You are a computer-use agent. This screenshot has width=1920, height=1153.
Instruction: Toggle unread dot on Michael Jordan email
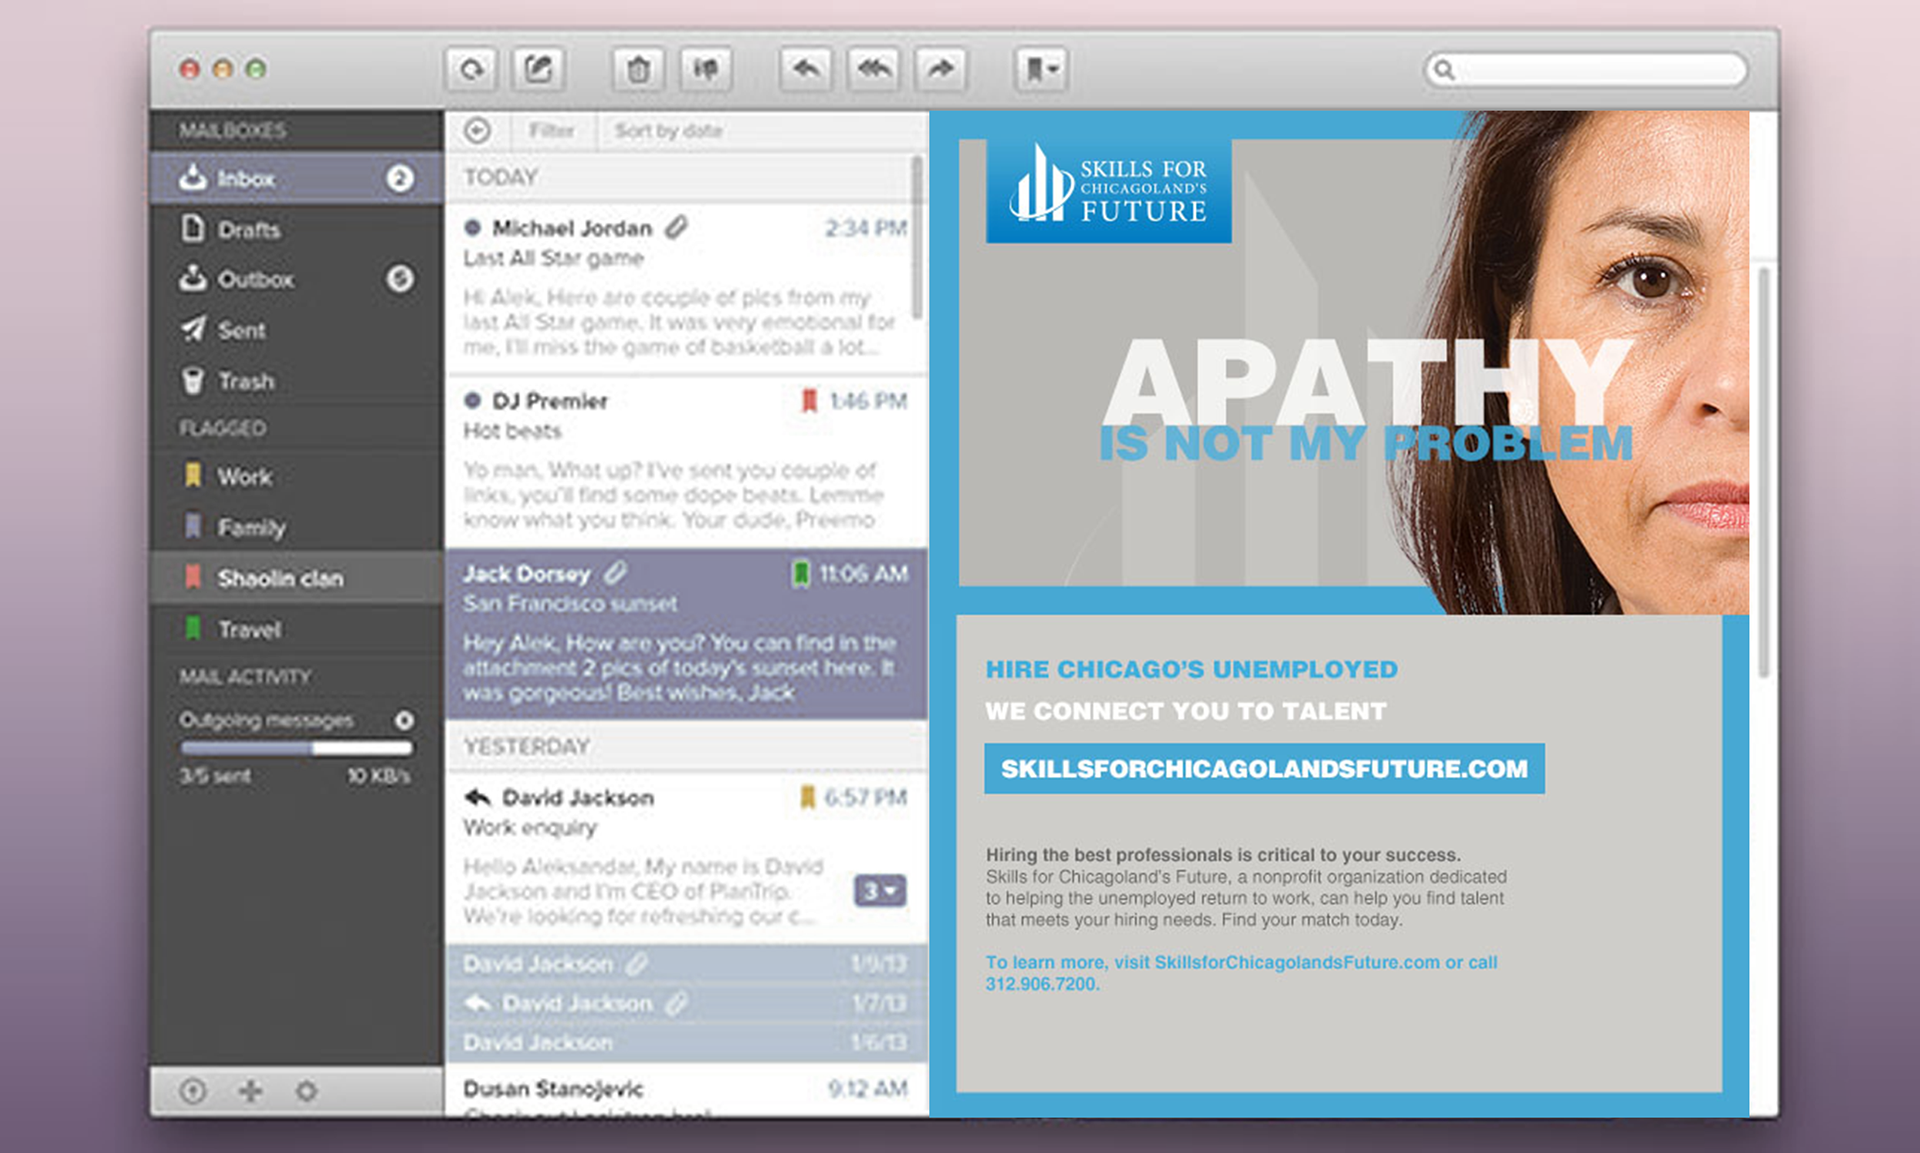[x=473, y=228]
